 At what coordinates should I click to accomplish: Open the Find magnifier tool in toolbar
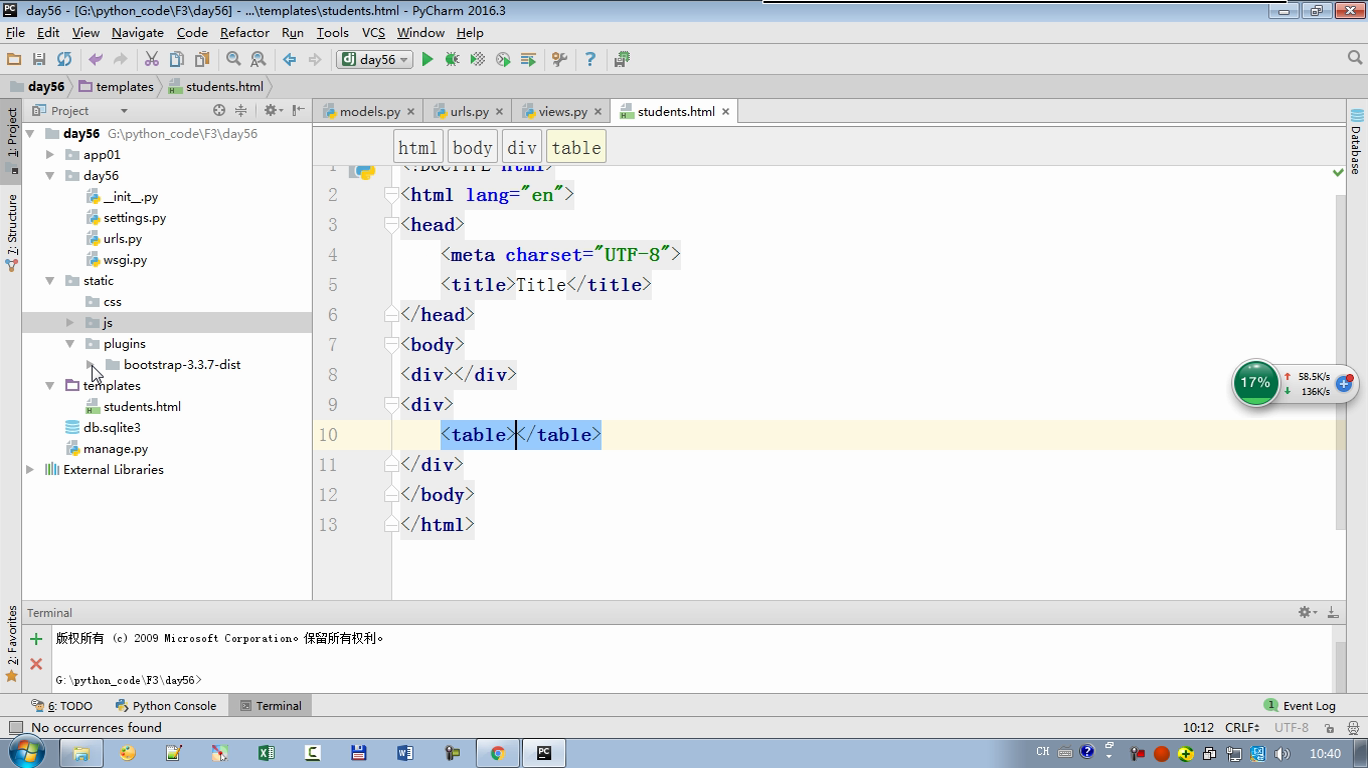point(233,60)
